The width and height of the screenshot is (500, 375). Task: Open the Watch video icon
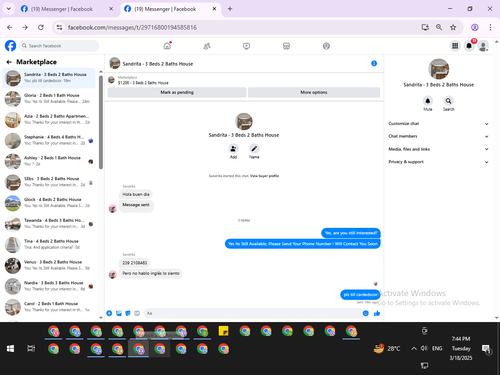click(x=246, y=46)
